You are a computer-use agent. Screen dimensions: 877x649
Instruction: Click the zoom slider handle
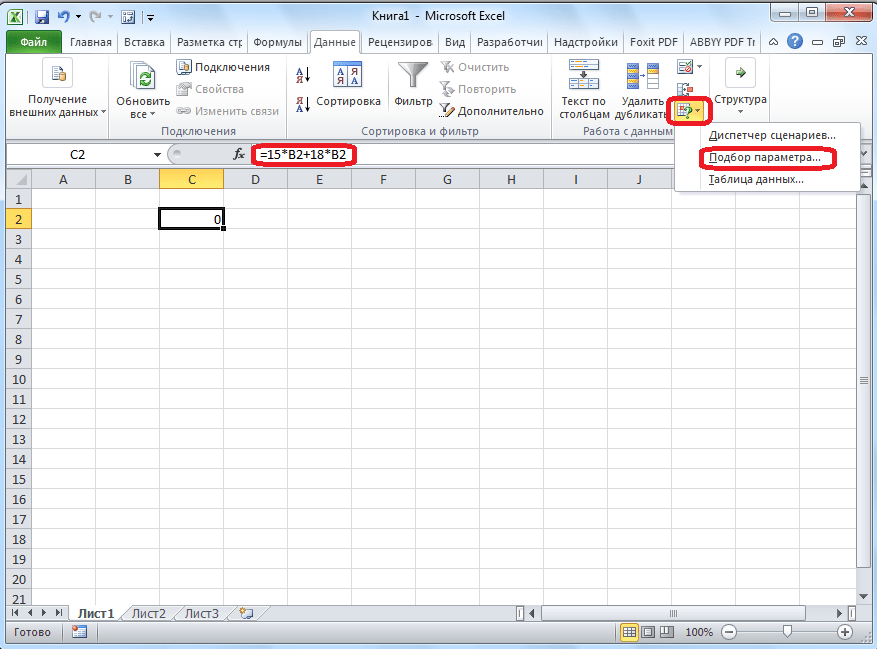pos(788,632)
